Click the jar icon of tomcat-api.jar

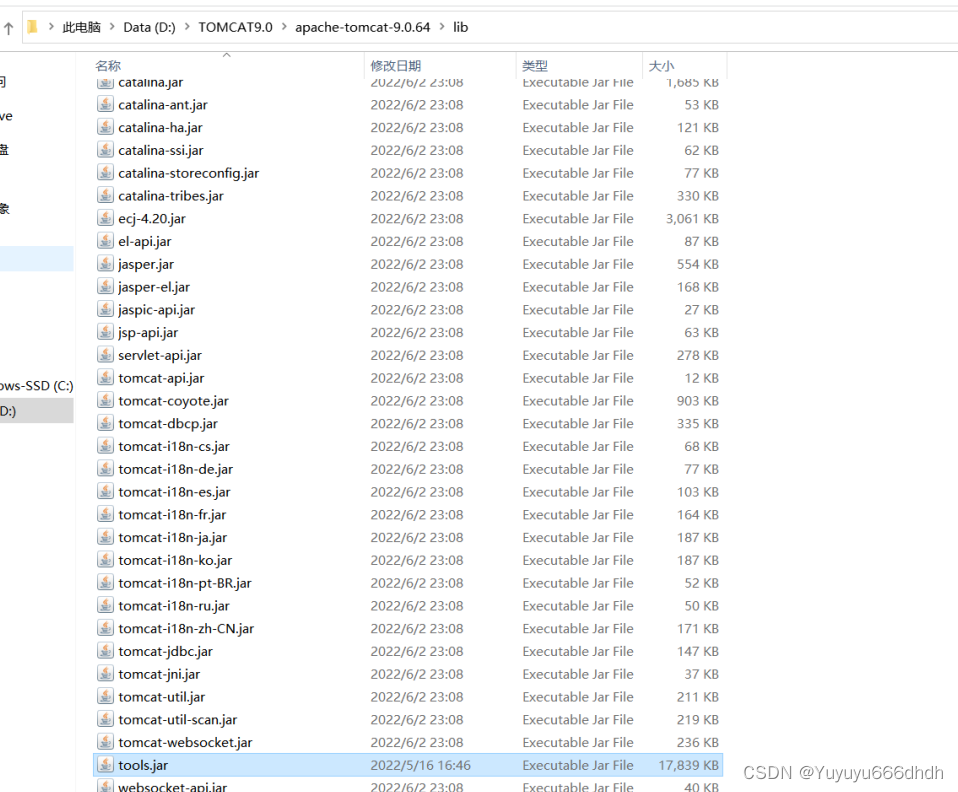[105, 378]
